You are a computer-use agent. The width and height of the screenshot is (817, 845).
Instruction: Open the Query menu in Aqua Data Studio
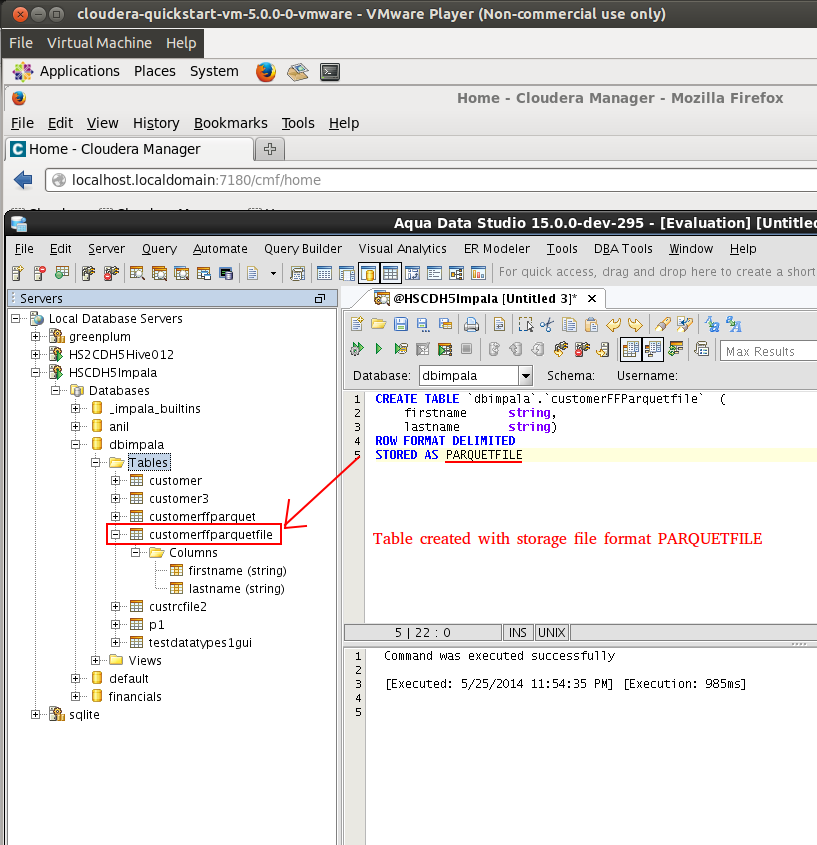click(159, 249)
